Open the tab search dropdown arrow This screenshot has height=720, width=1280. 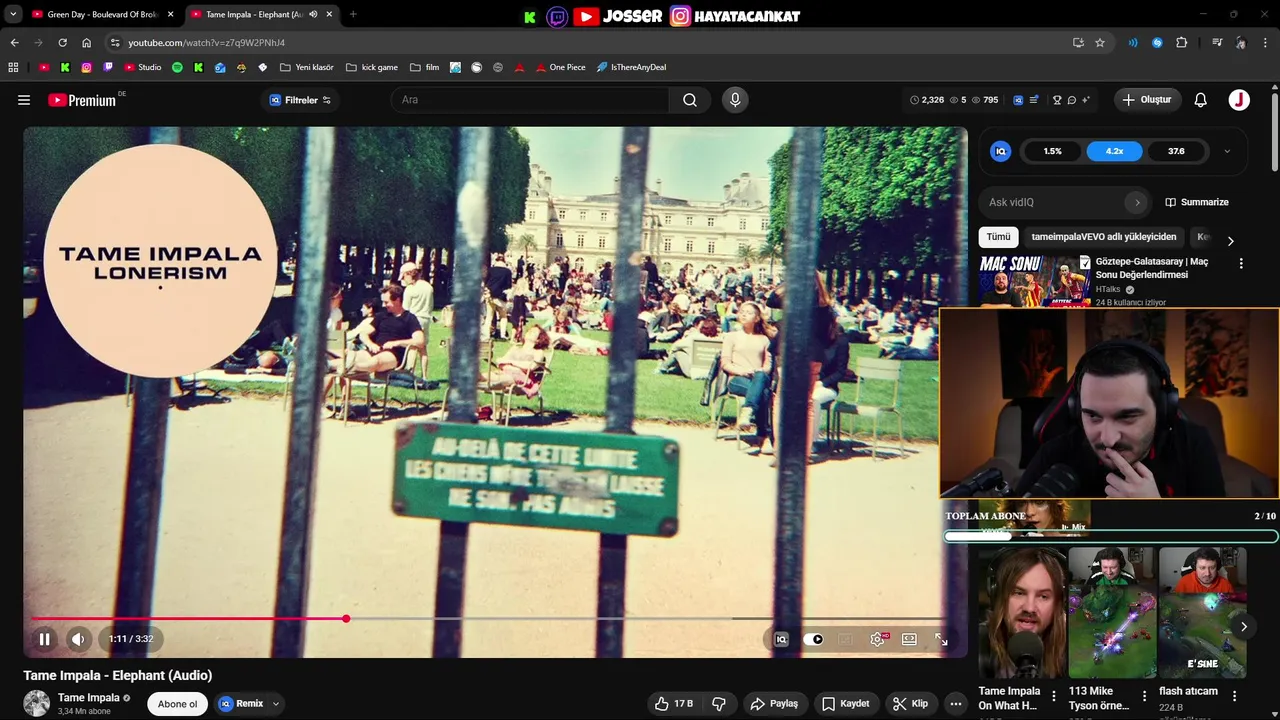13,15
